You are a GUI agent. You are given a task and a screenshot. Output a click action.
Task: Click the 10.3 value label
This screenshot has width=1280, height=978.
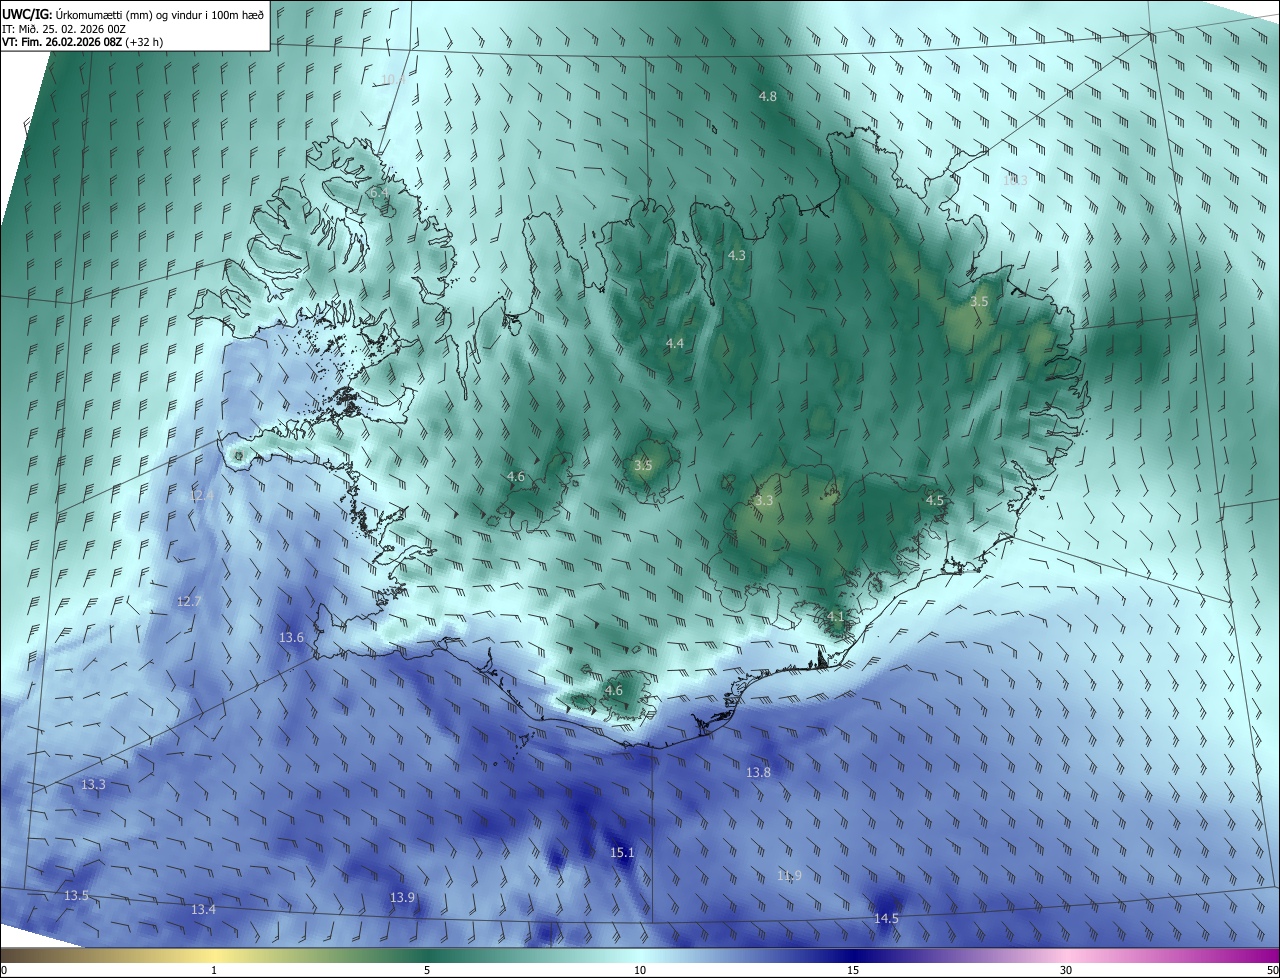click(x=1014, y=180)
